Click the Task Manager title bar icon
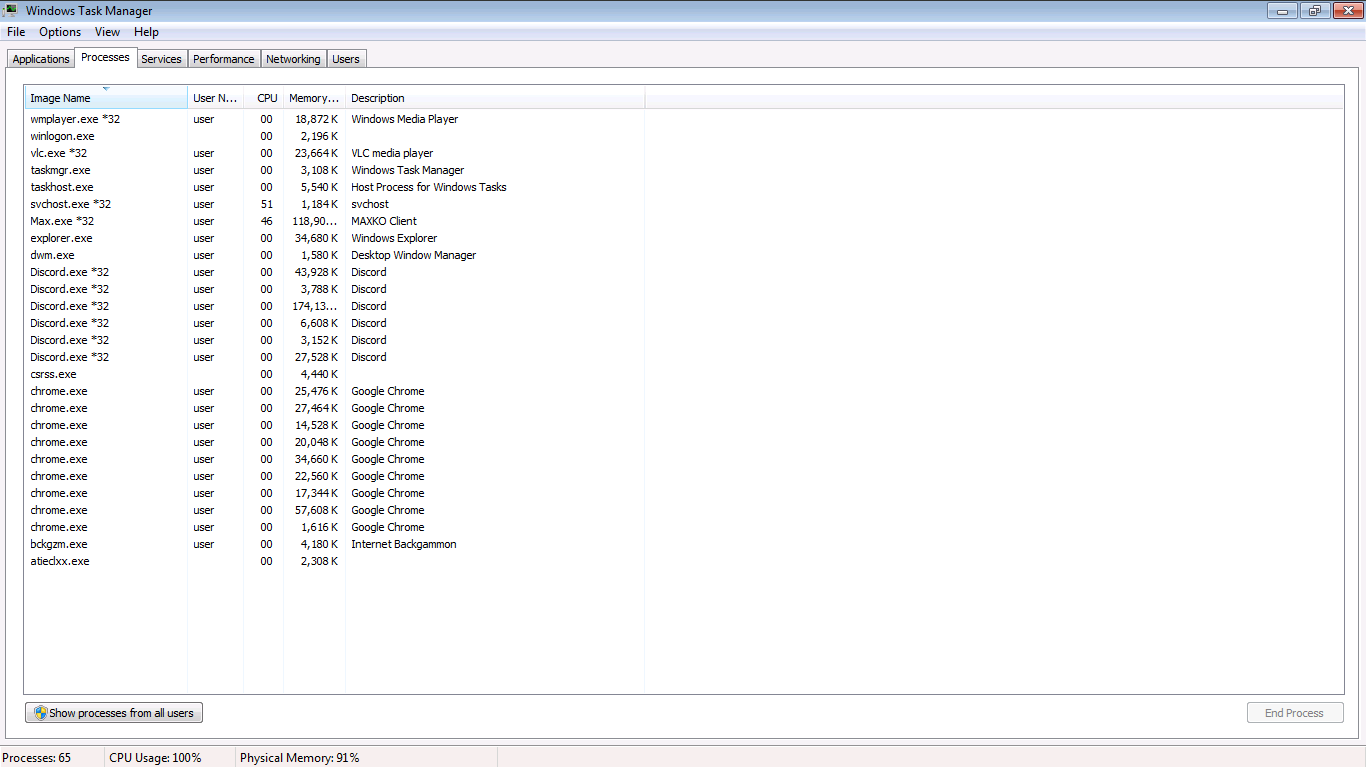The height and width of the screenshot is (768, 1366). click(x=10, y=11)
